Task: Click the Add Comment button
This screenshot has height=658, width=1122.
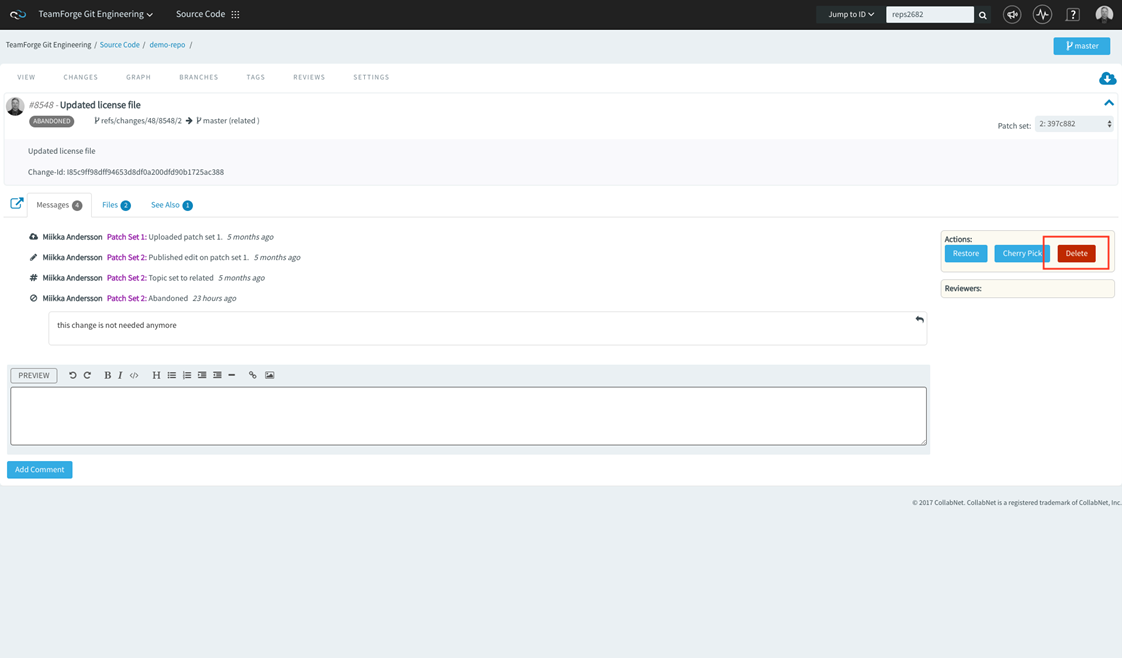Action: click(39, 470)
